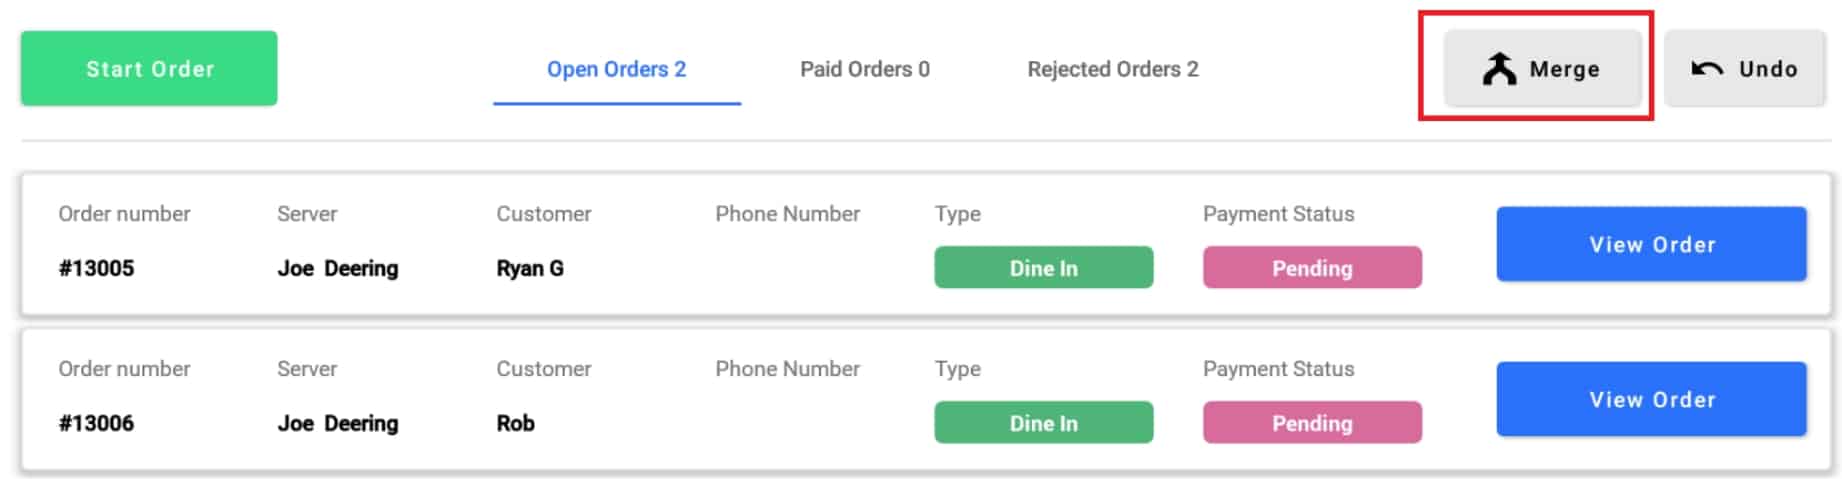Click customer name Rob

click(x=515, y=423)
